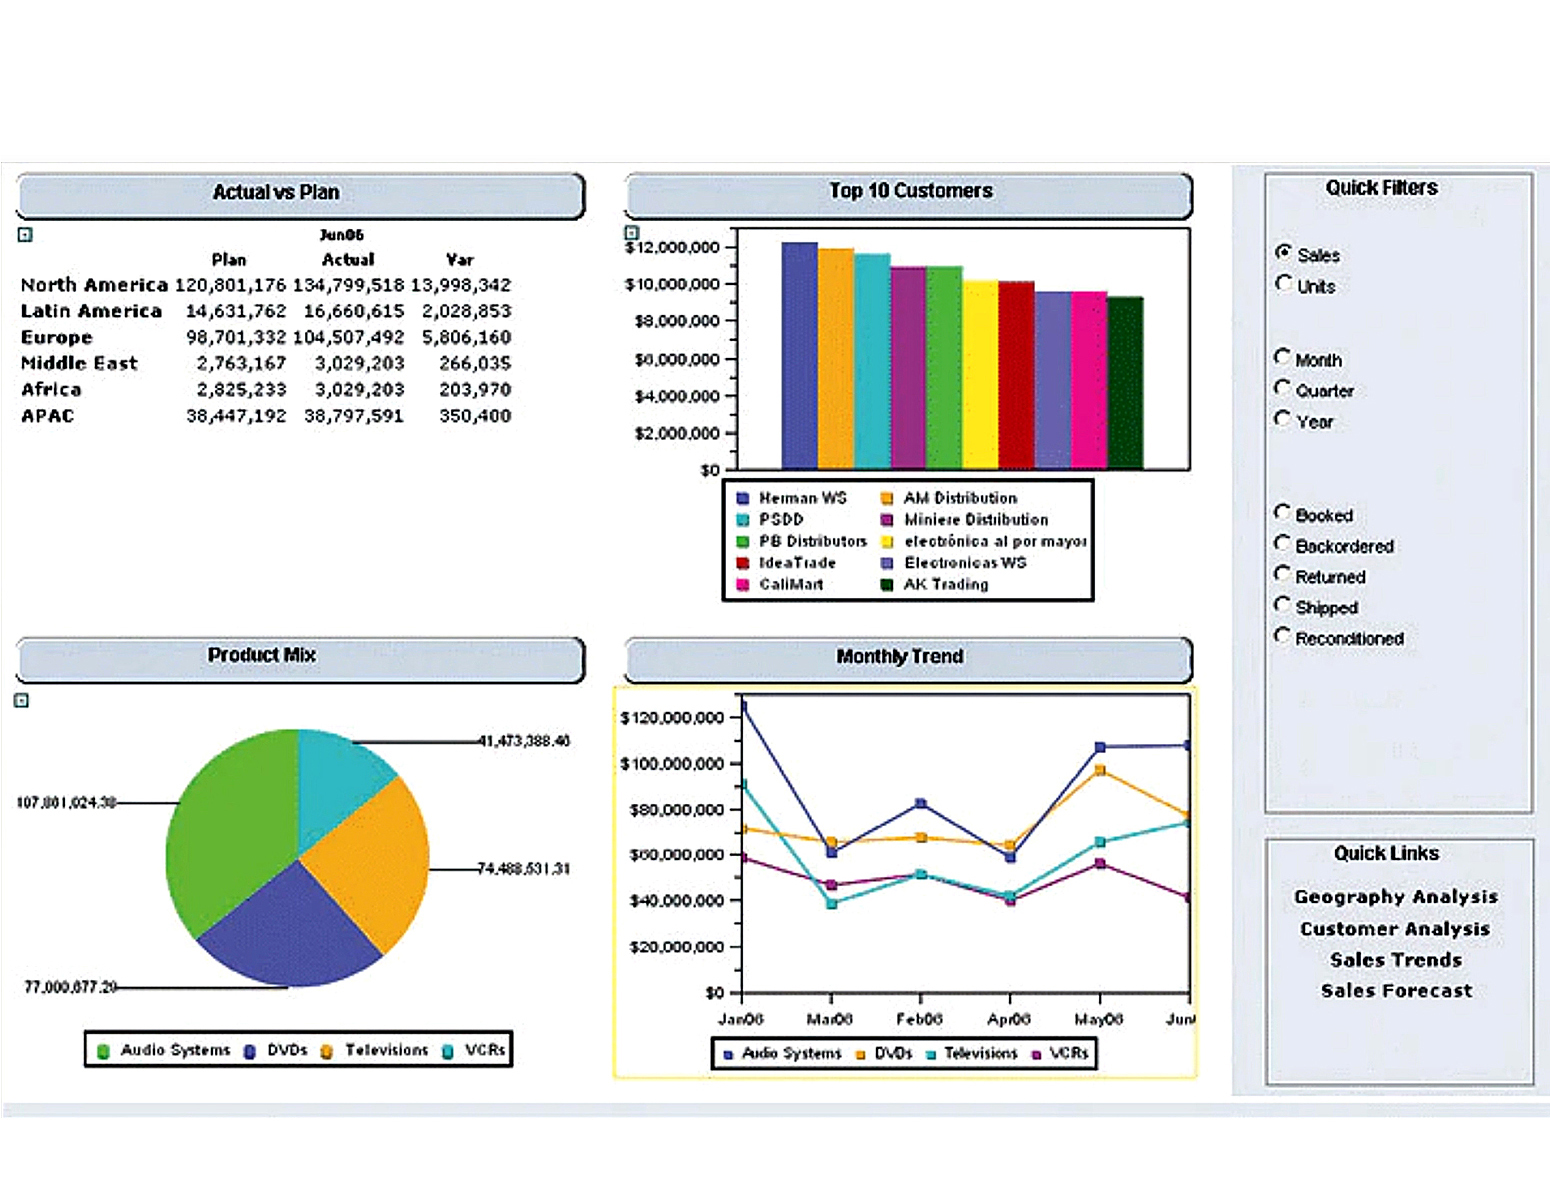The height and width of the screenshot is (1182, 1550).
Task: Click the Top 10 Customers panel header
Action: [908, 195]
